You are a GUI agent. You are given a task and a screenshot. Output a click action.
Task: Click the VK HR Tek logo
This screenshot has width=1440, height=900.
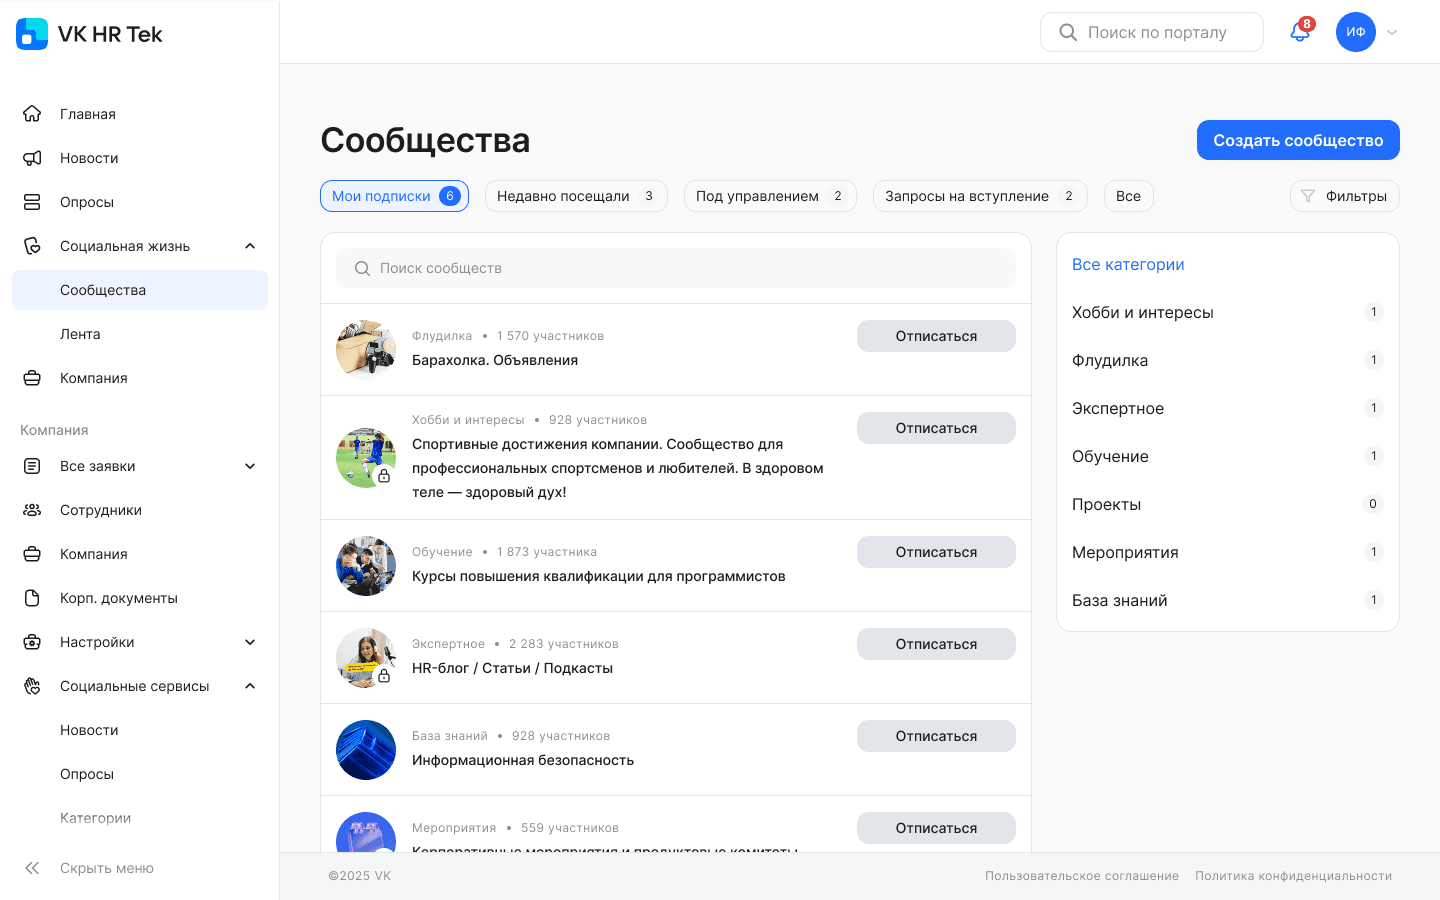tap(88, 33)
